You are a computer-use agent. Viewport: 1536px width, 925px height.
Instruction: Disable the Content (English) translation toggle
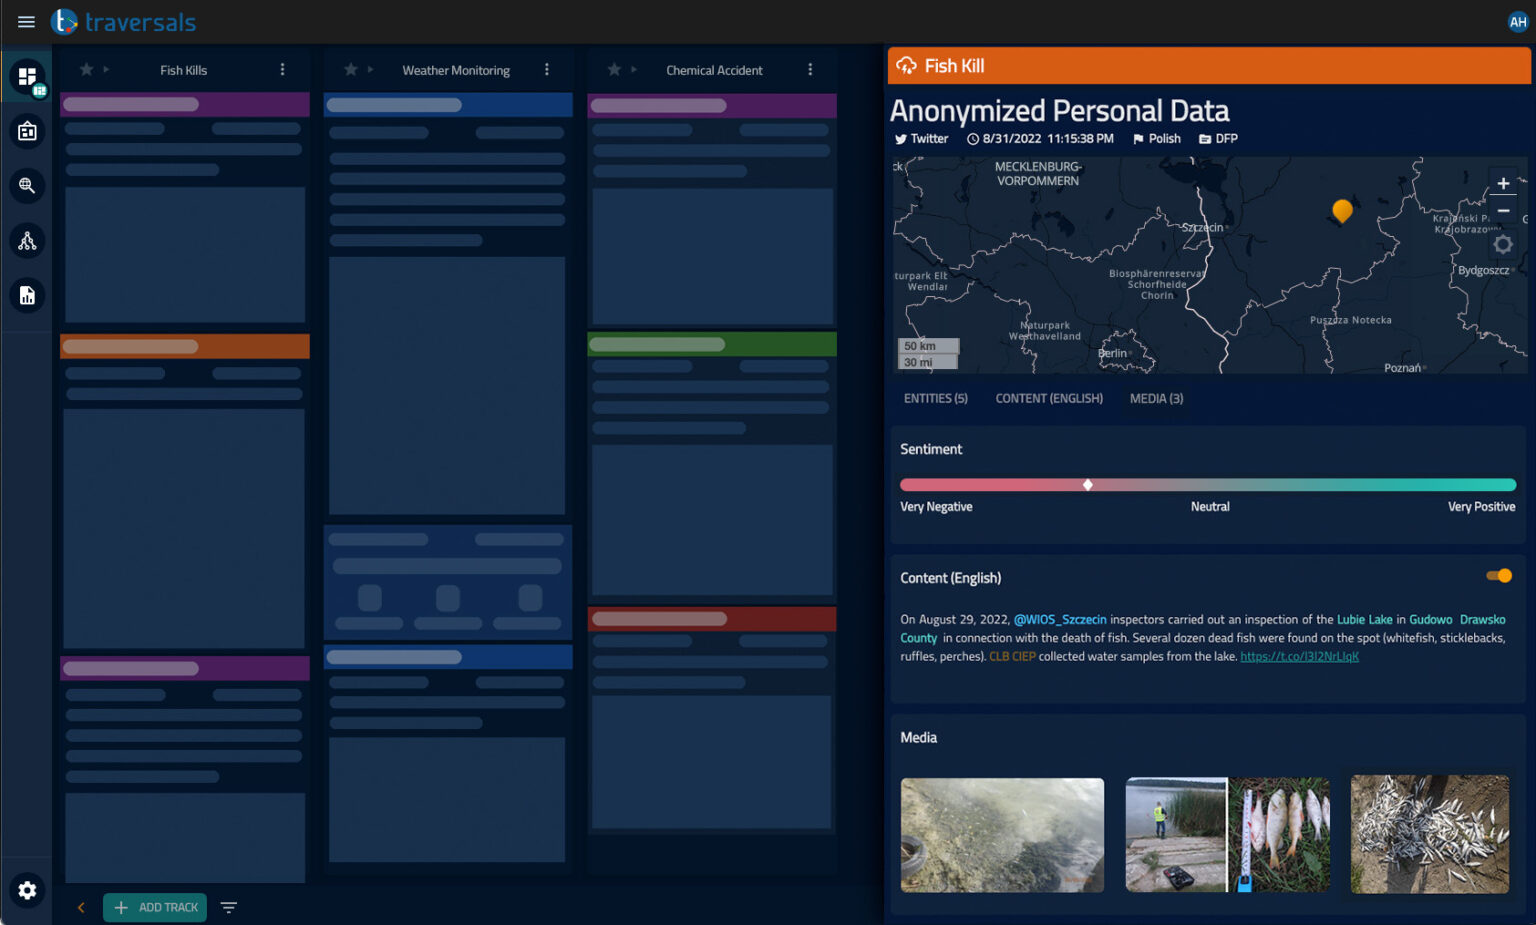point(1499,576)
